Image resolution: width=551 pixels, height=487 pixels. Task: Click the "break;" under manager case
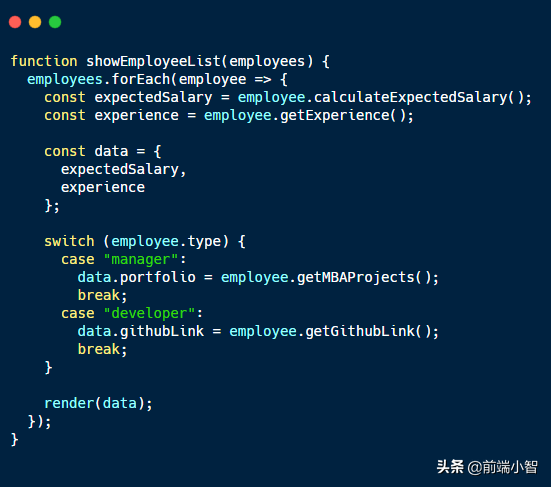102,296
